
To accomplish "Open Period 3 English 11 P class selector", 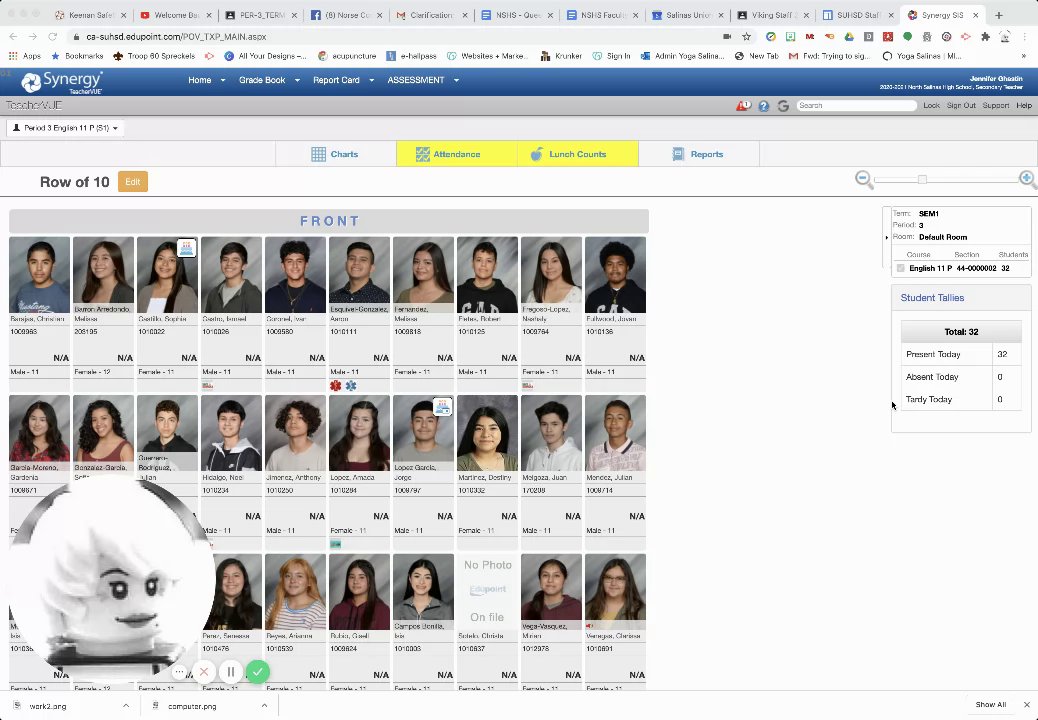I will [66, 128].
